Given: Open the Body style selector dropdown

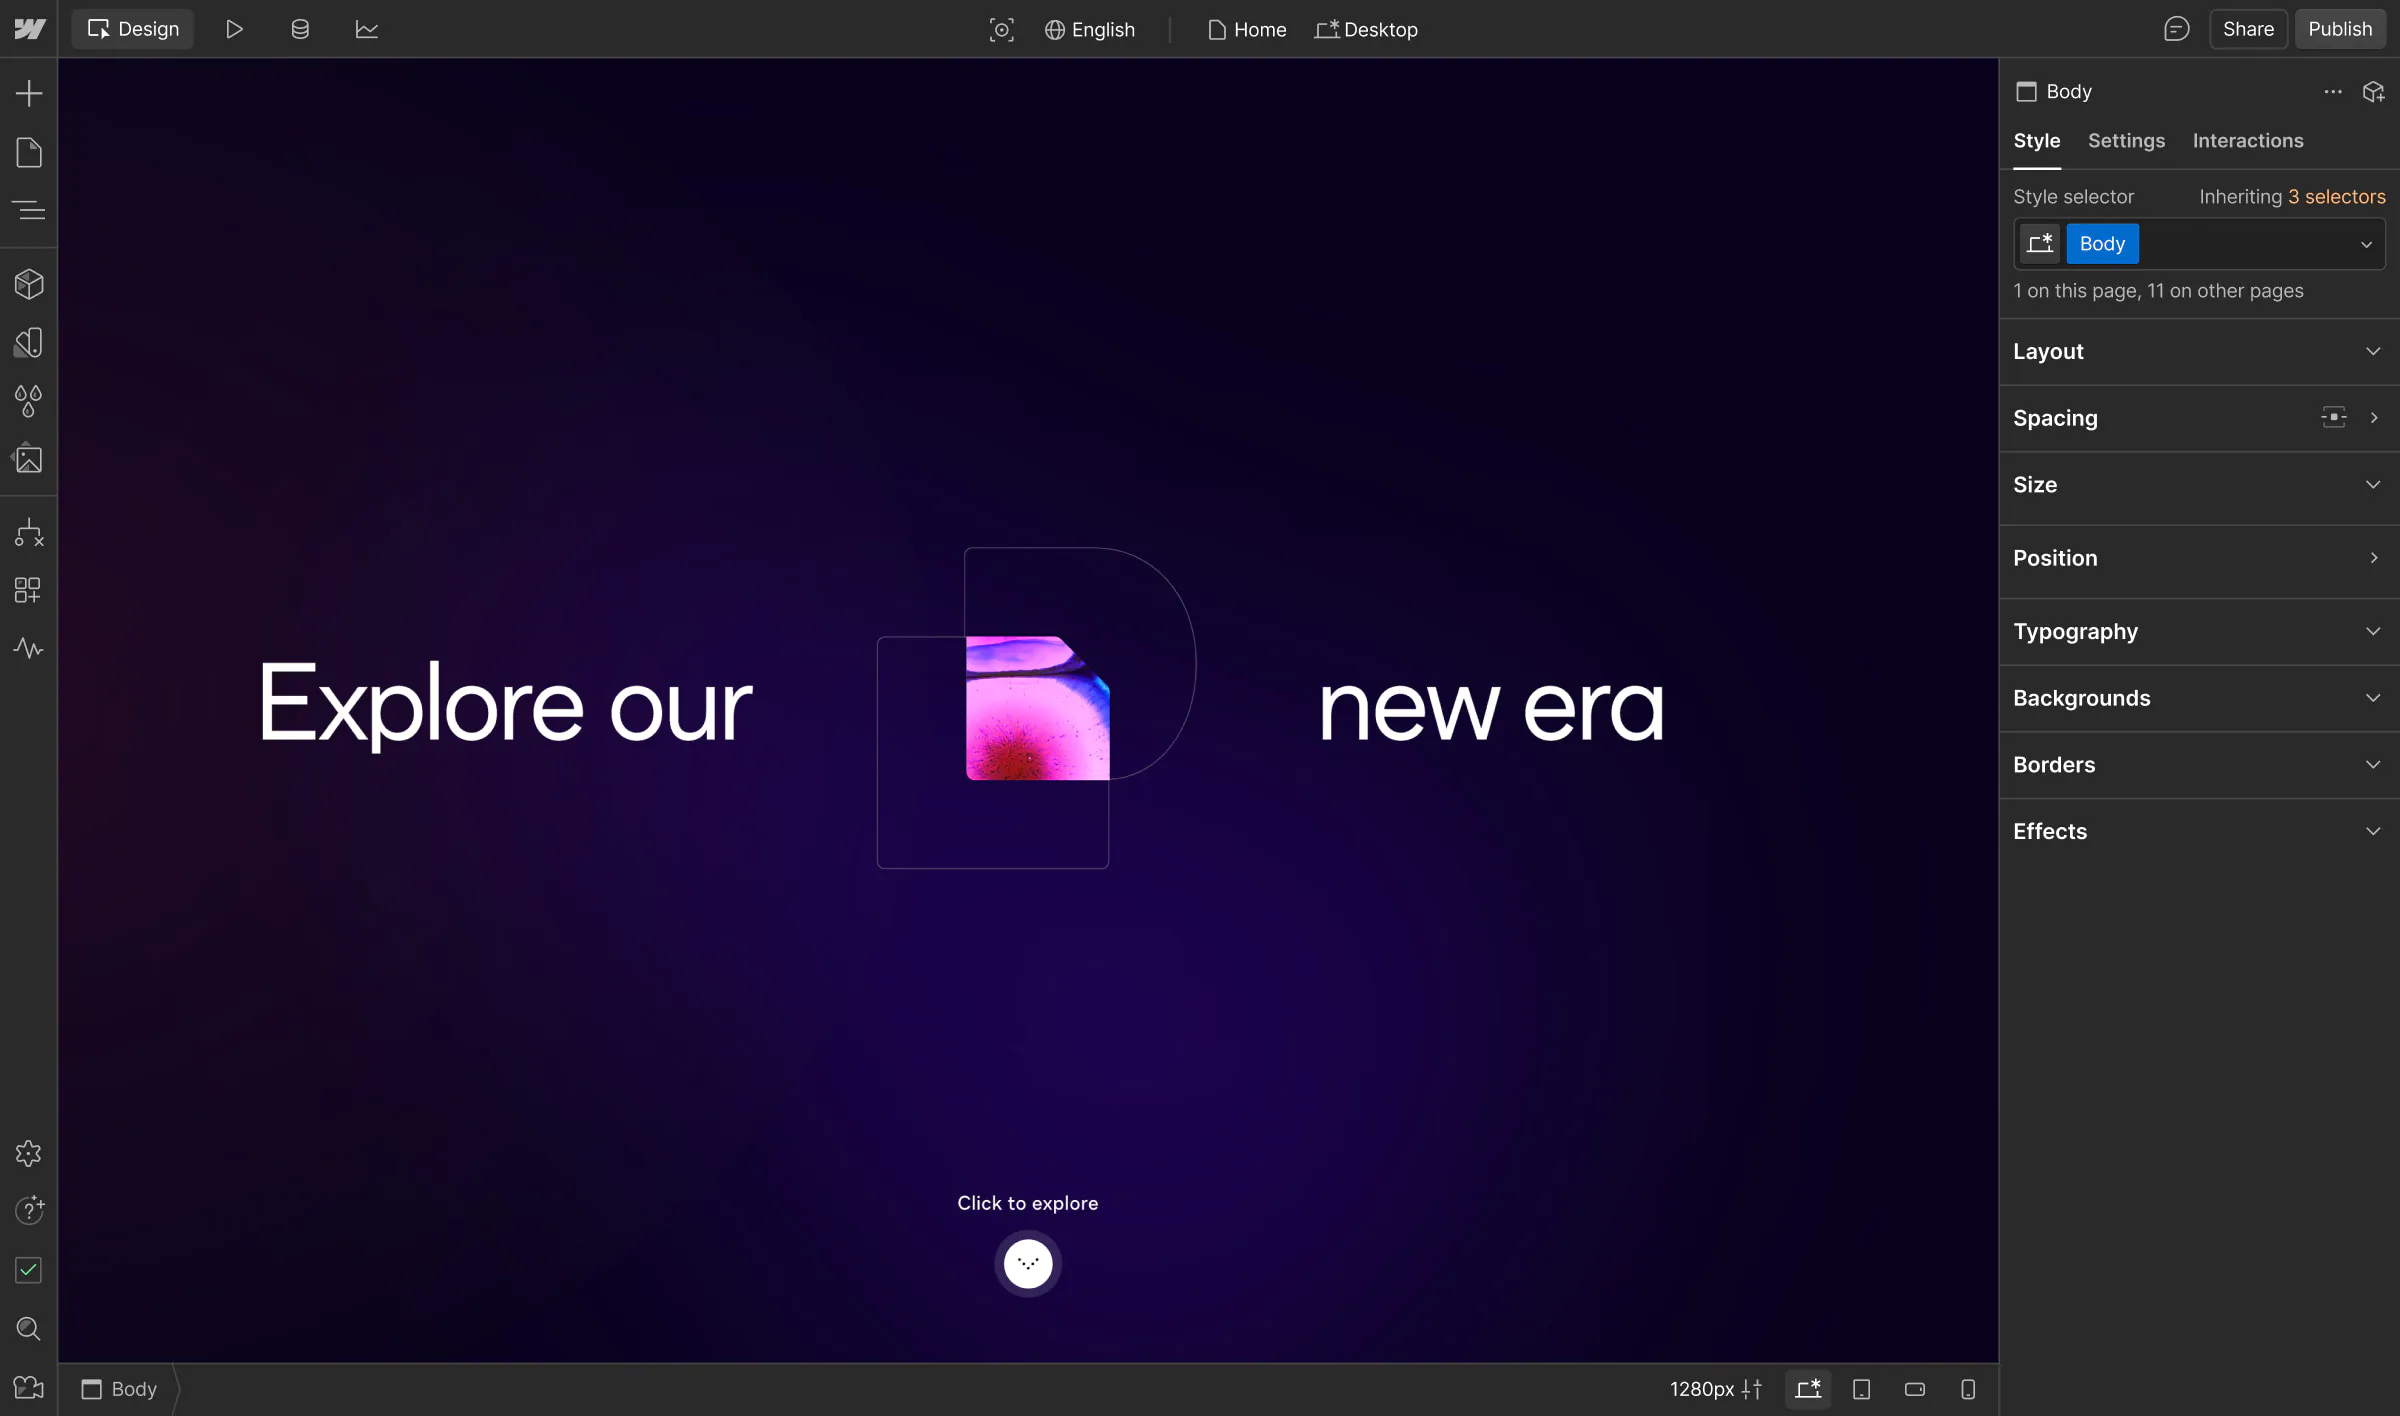Looking at the screenshot, I should (x=2365, y=243).
